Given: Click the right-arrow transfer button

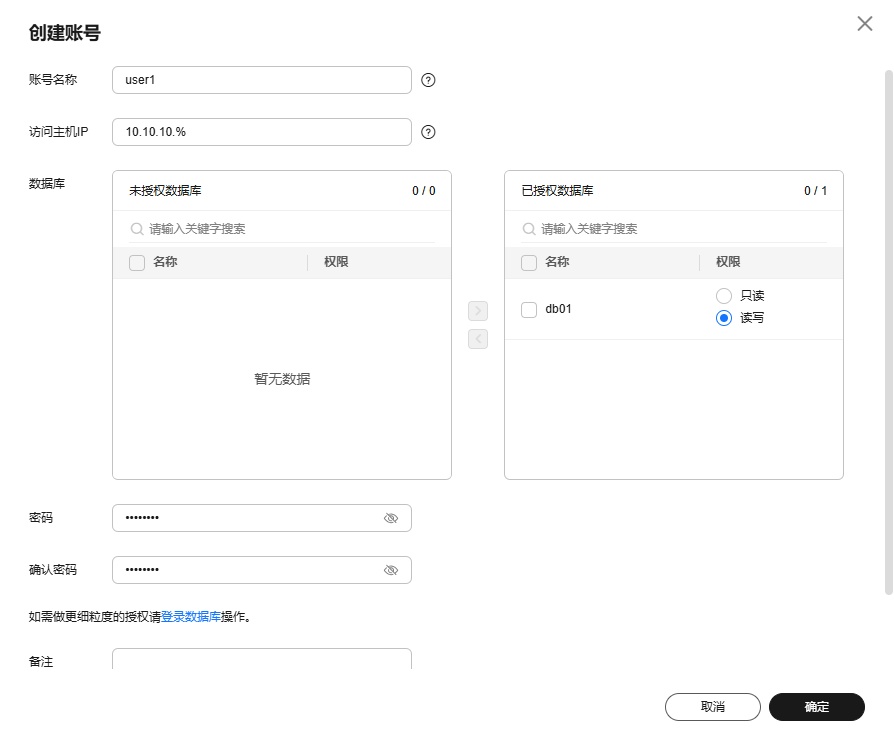Looking at the screenshot, I should [x=478, y=311].
